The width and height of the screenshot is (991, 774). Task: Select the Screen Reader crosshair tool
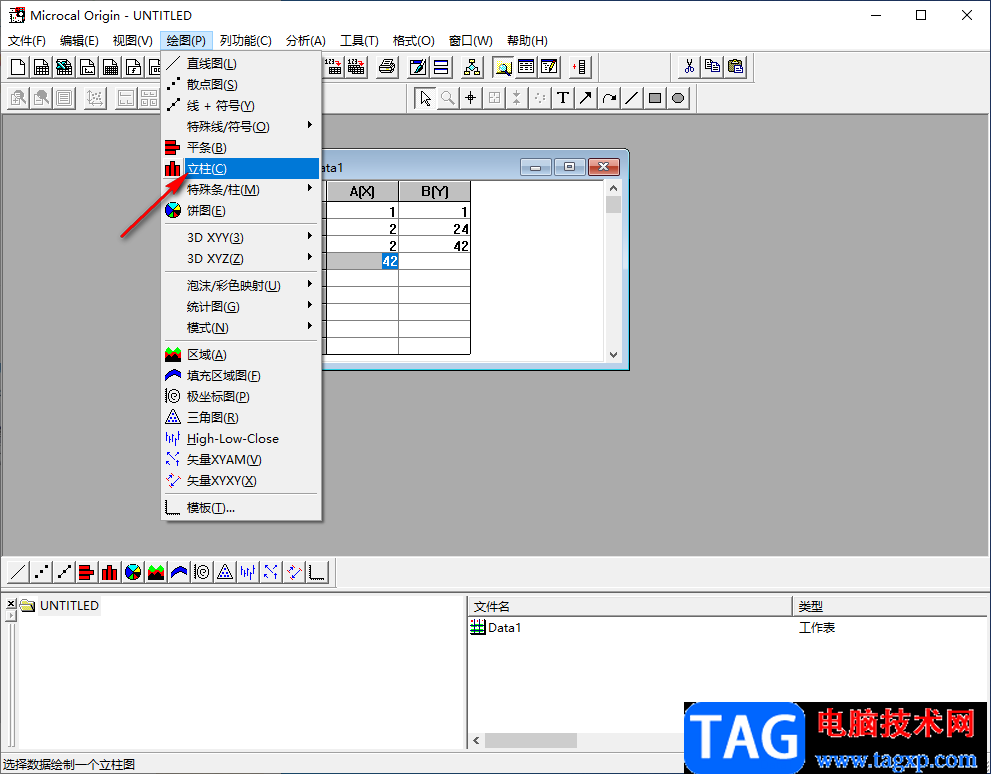click(x=470, y=98)
